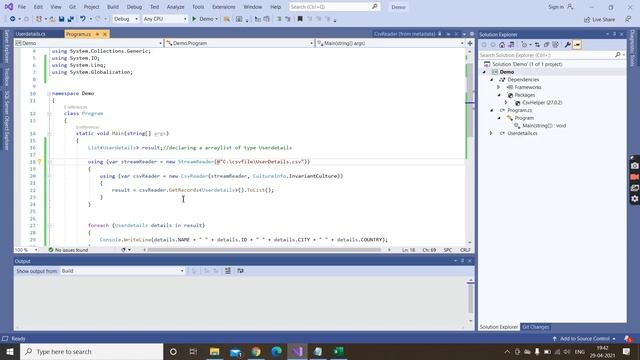This screenshot has height=360, width=640.
Task: Click the Output panel vertical scrollbar
Action: (x=470, y=298)
